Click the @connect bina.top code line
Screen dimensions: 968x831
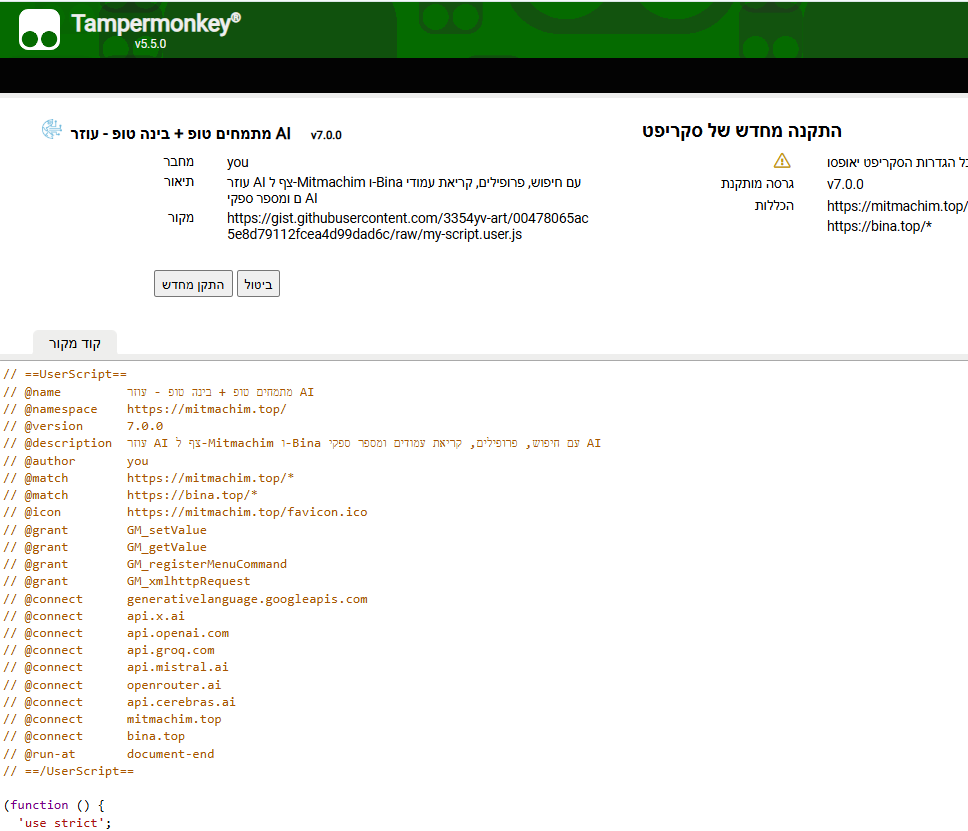[x=94, y=736]
